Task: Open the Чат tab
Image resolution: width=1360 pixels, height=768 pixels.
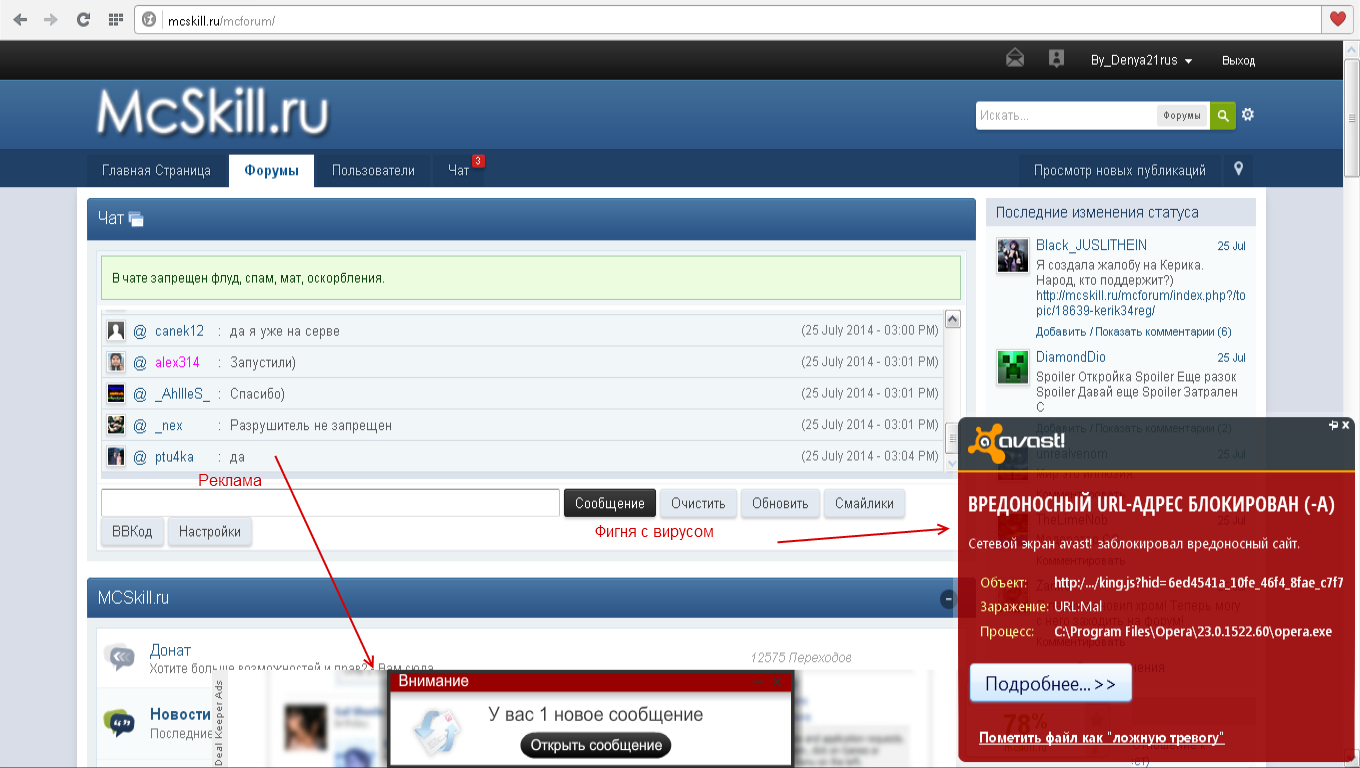Action: coord(459,170)
